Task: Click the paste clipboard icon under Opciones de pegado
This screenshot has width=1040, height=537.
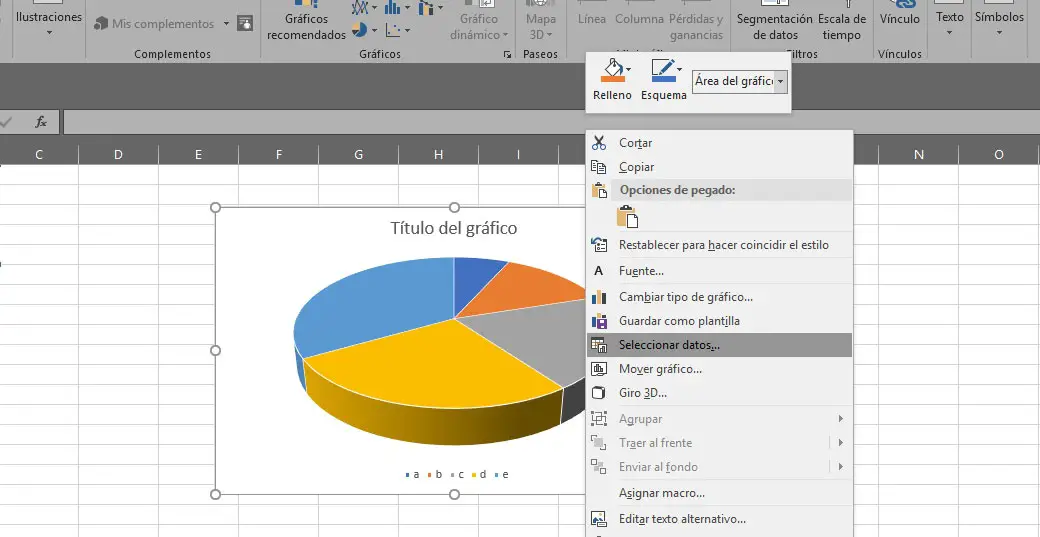Action: tap(627, 217)
